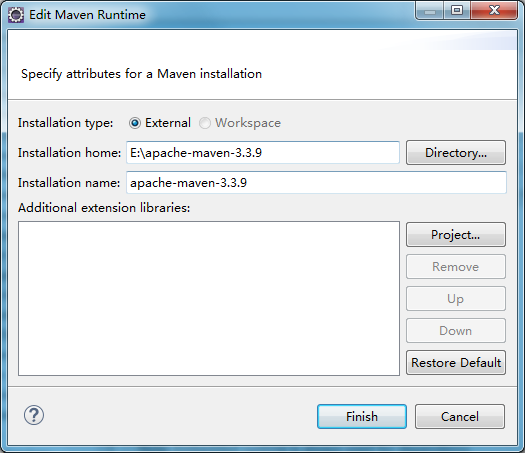Cancel the Edit Maven Runtime dialog

[460, 417]
